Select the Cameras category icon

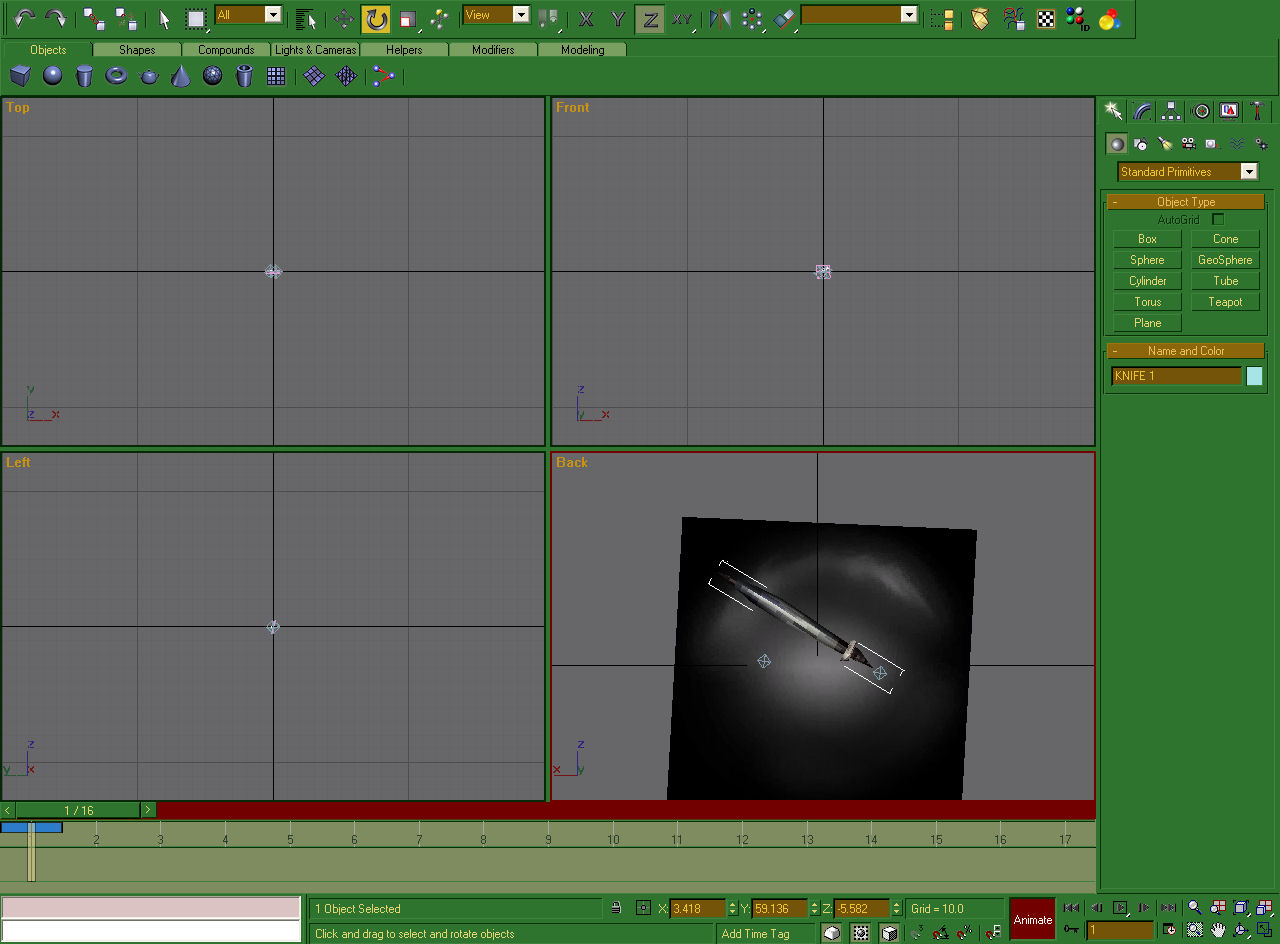1188,144
